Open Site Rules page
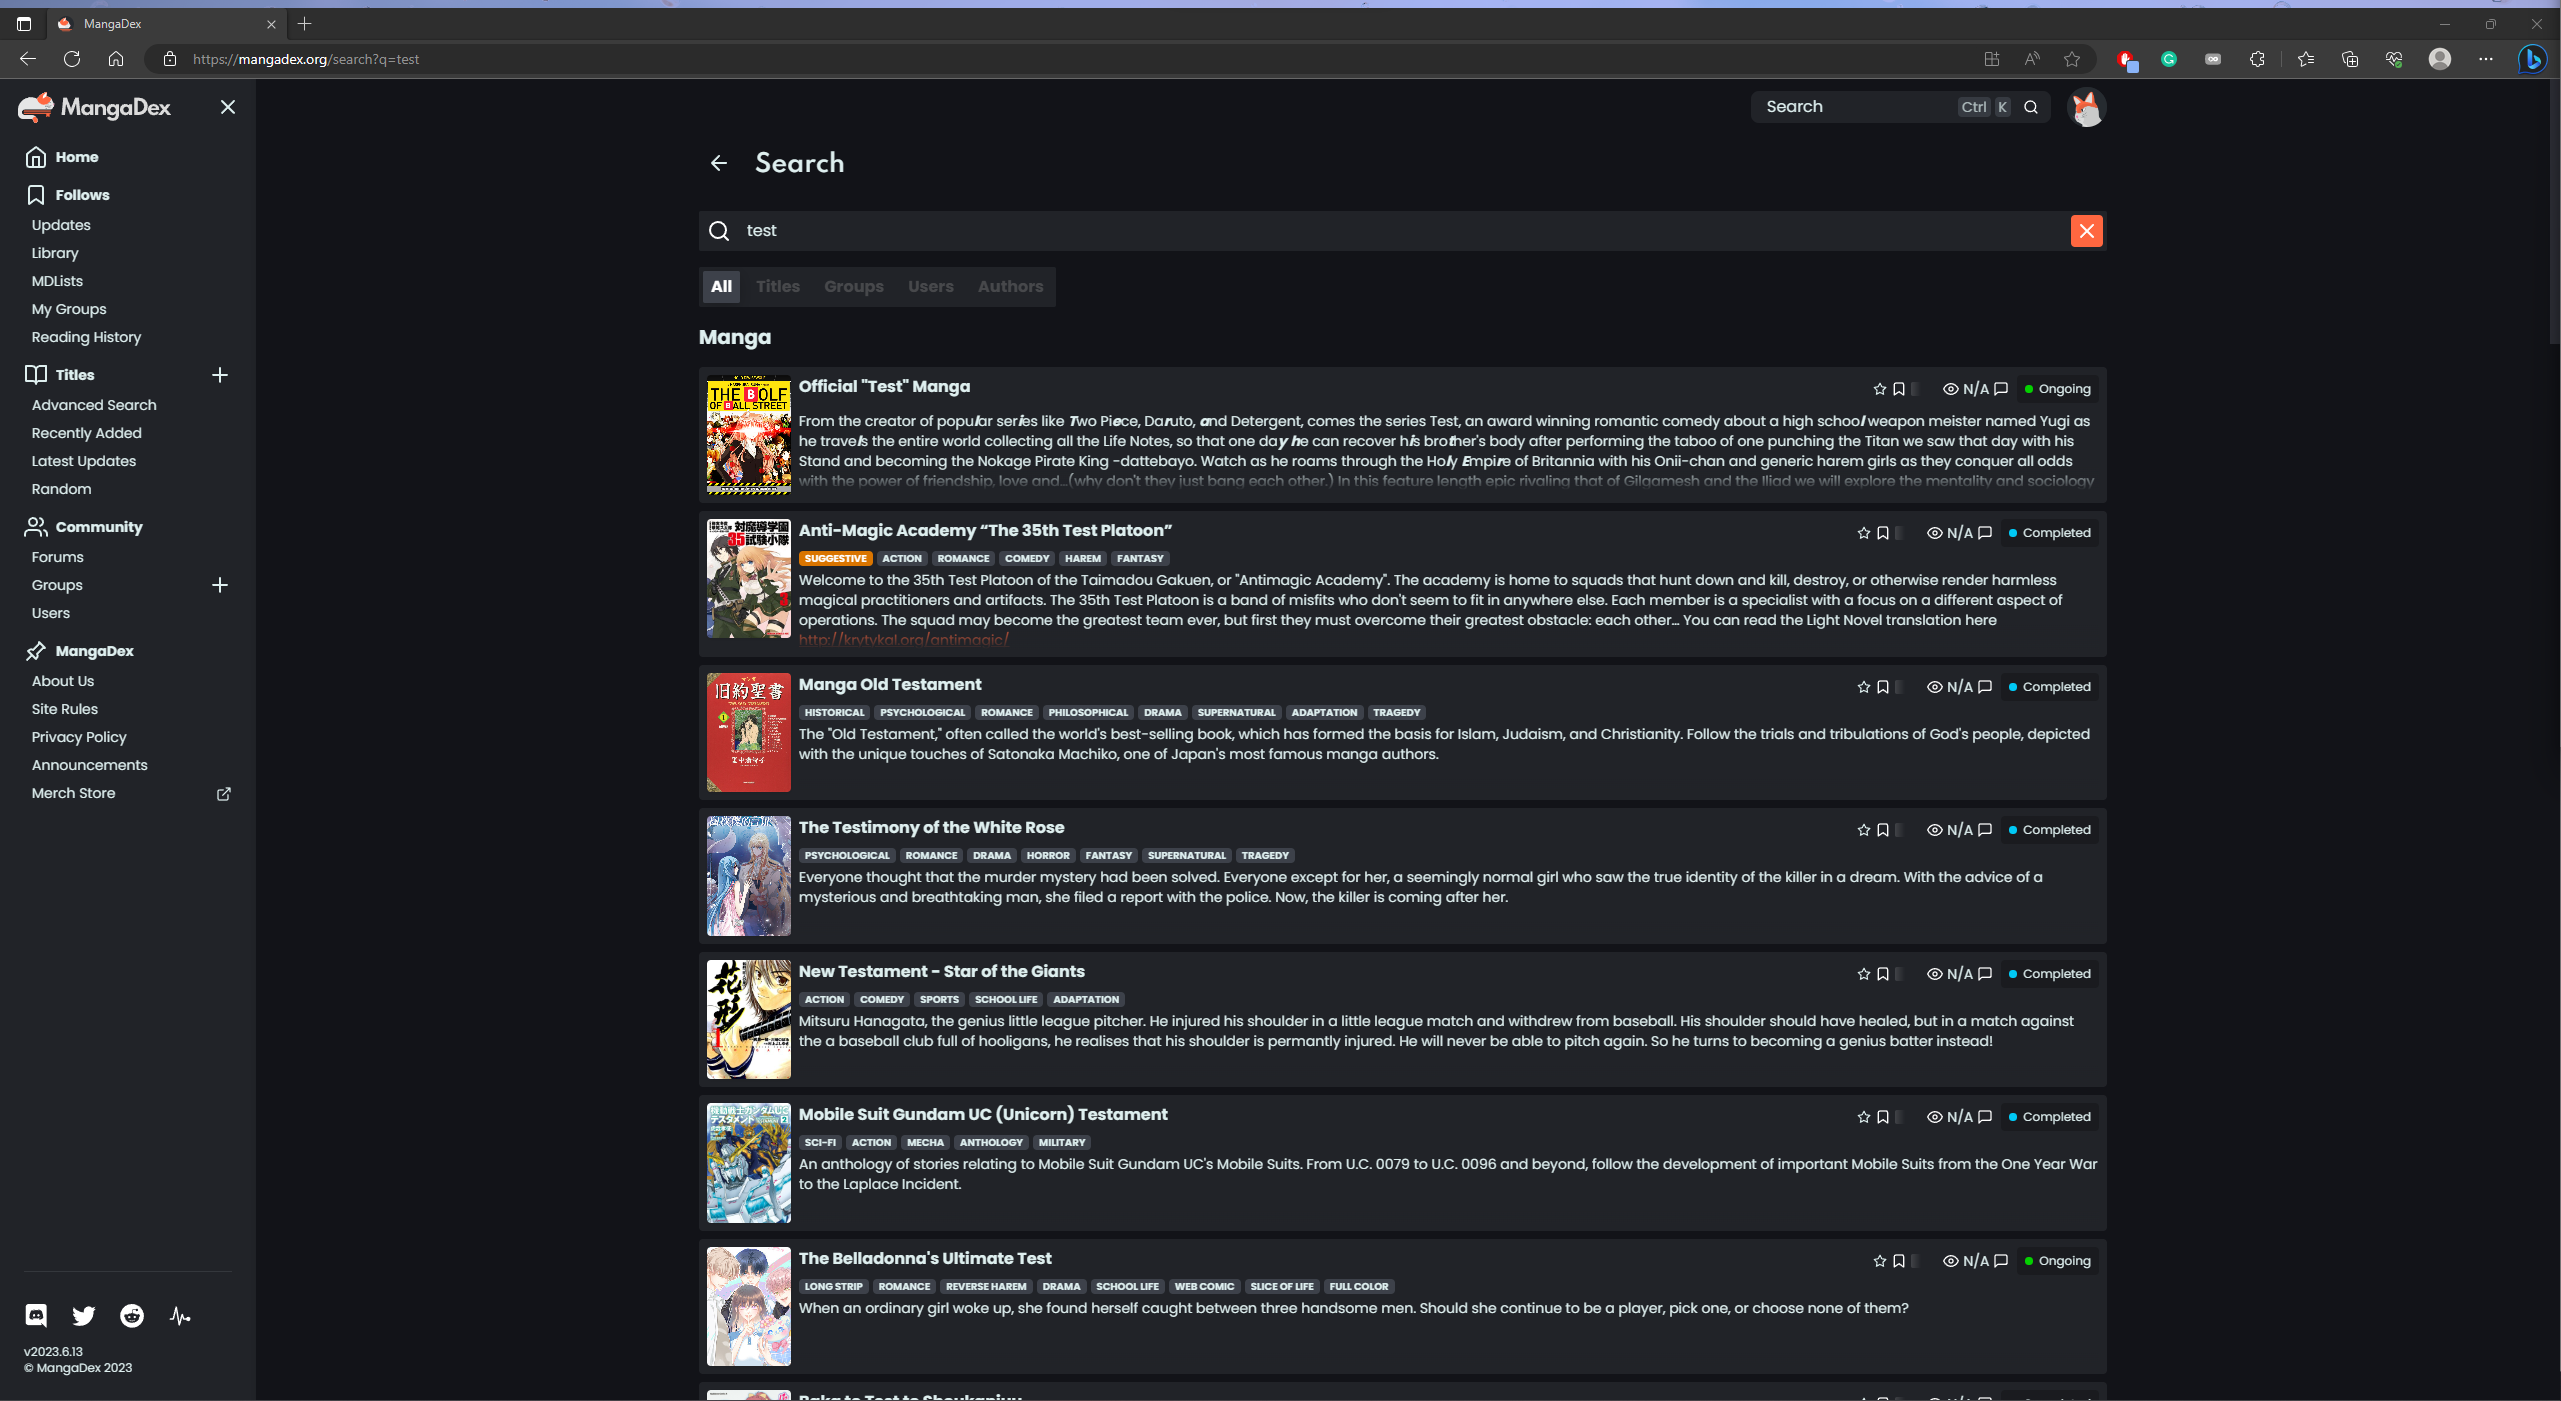Image resolution: width=2561 pixels, height=1401 pixels. point(64,709)
